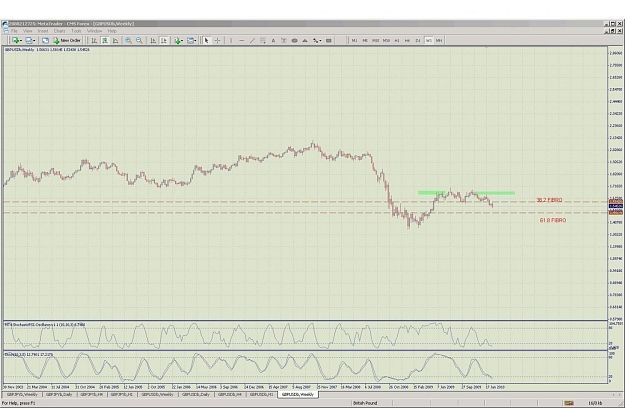Image resolution: width=625 pixels, height=408 pixels.
Task: Open the View menu
Action: [28, 31]
